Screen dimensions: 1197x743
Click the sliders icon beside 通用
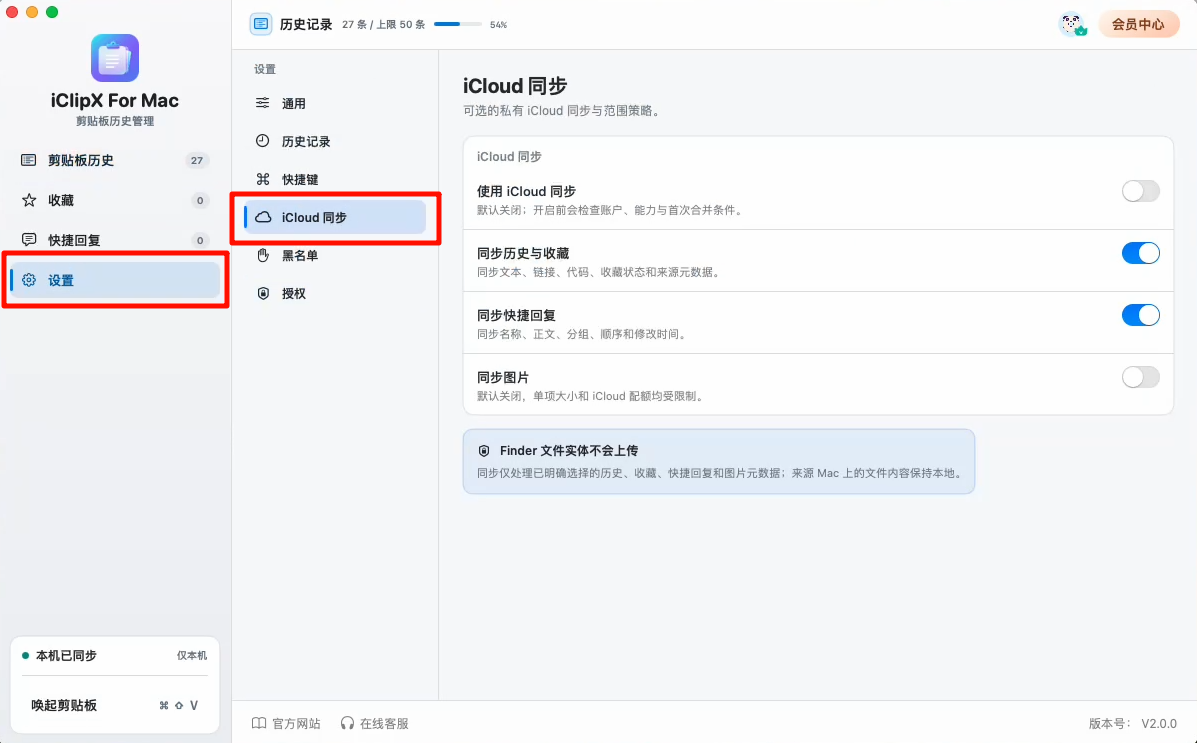tap(263, 103)
